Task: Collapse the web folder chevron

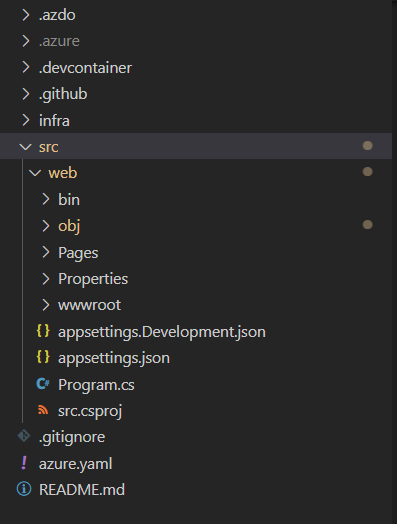Action: (35, 173)
